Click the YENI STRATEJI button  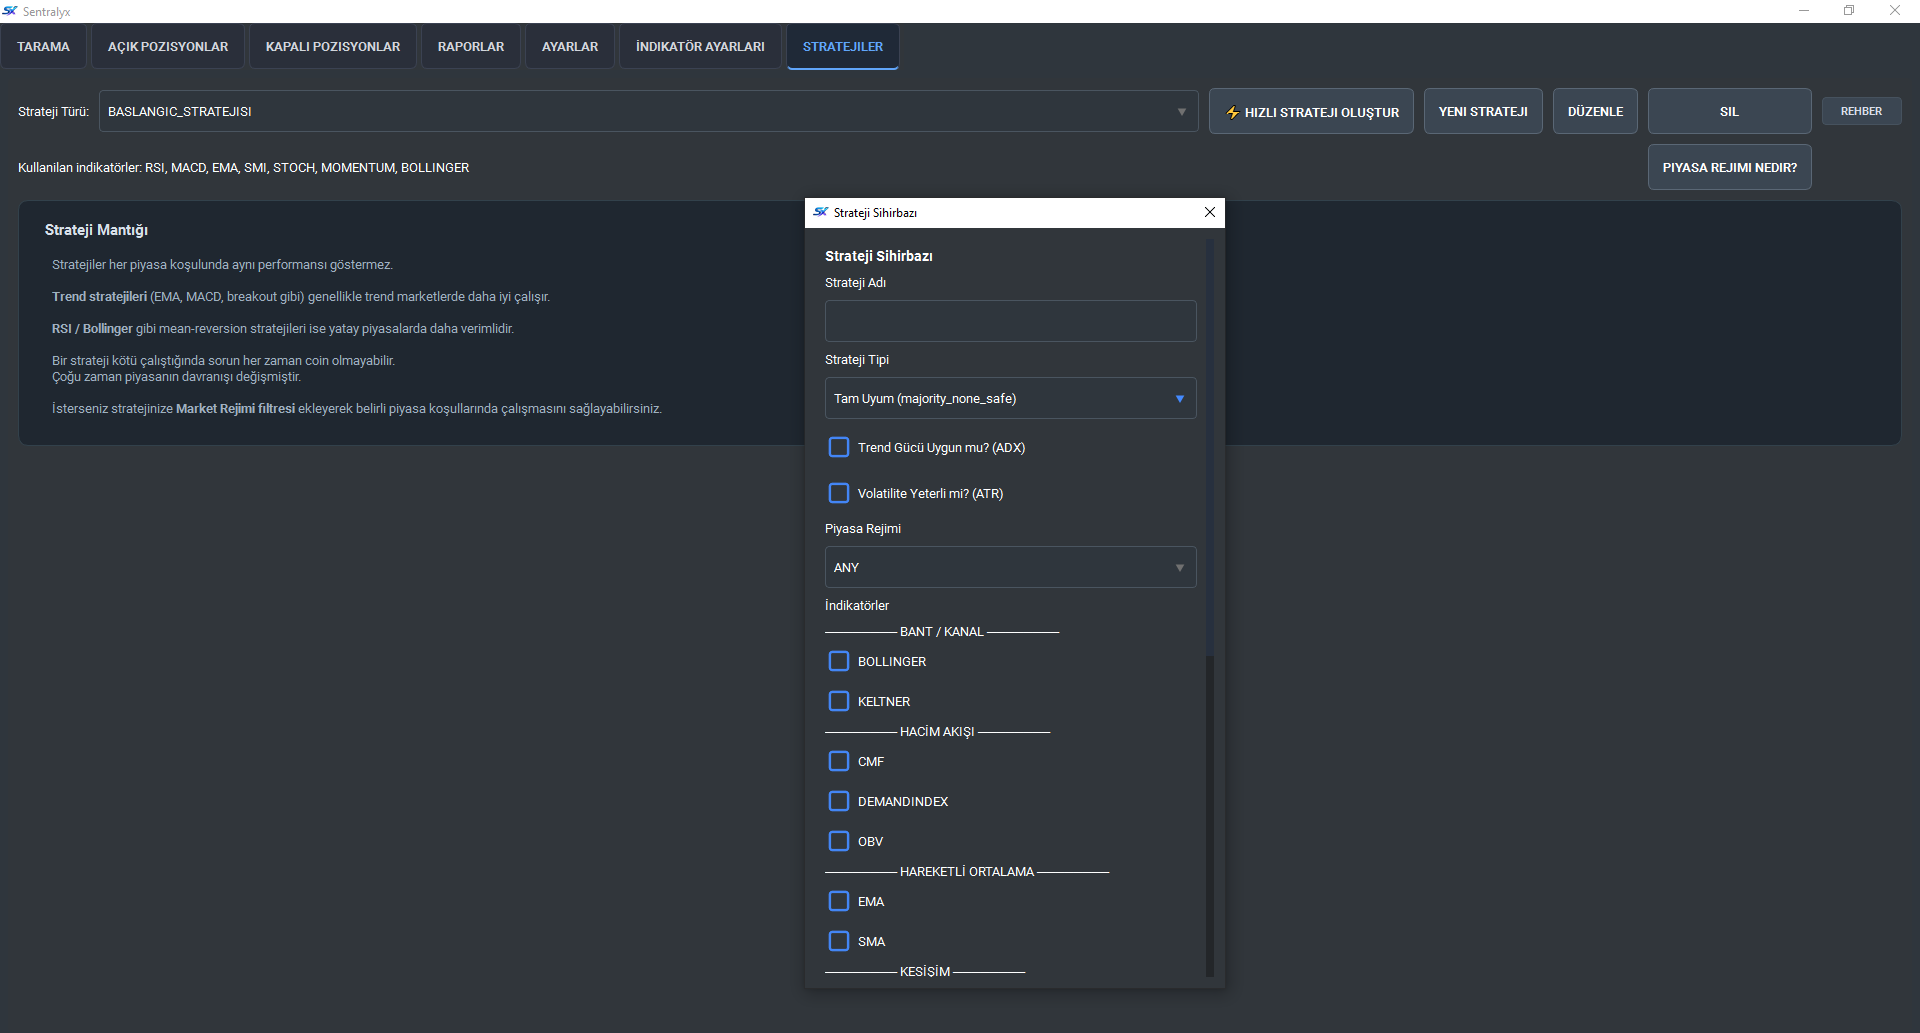pos(1483,112)
